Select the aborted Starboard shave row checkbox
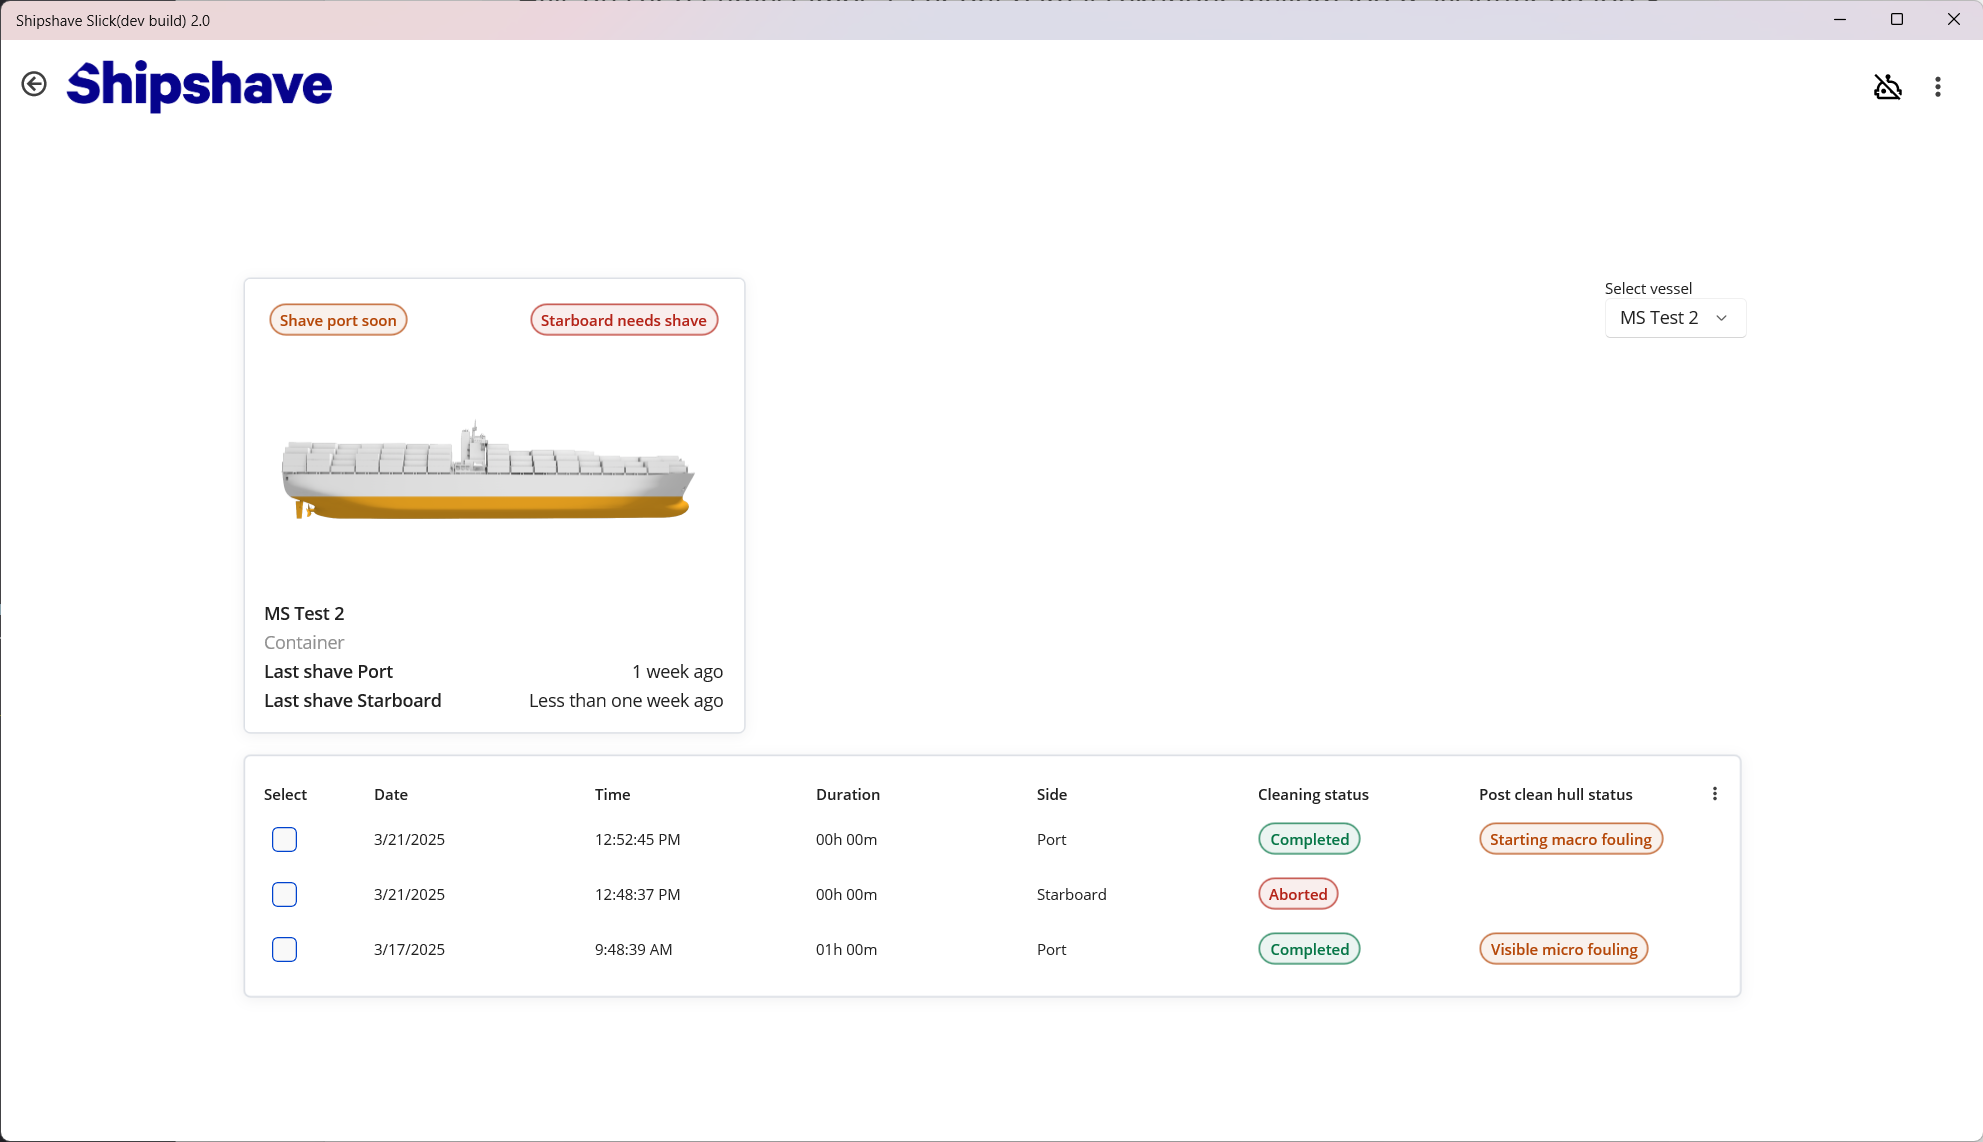This screenshot has width=1983, height=1142. (x=284, y=895)
